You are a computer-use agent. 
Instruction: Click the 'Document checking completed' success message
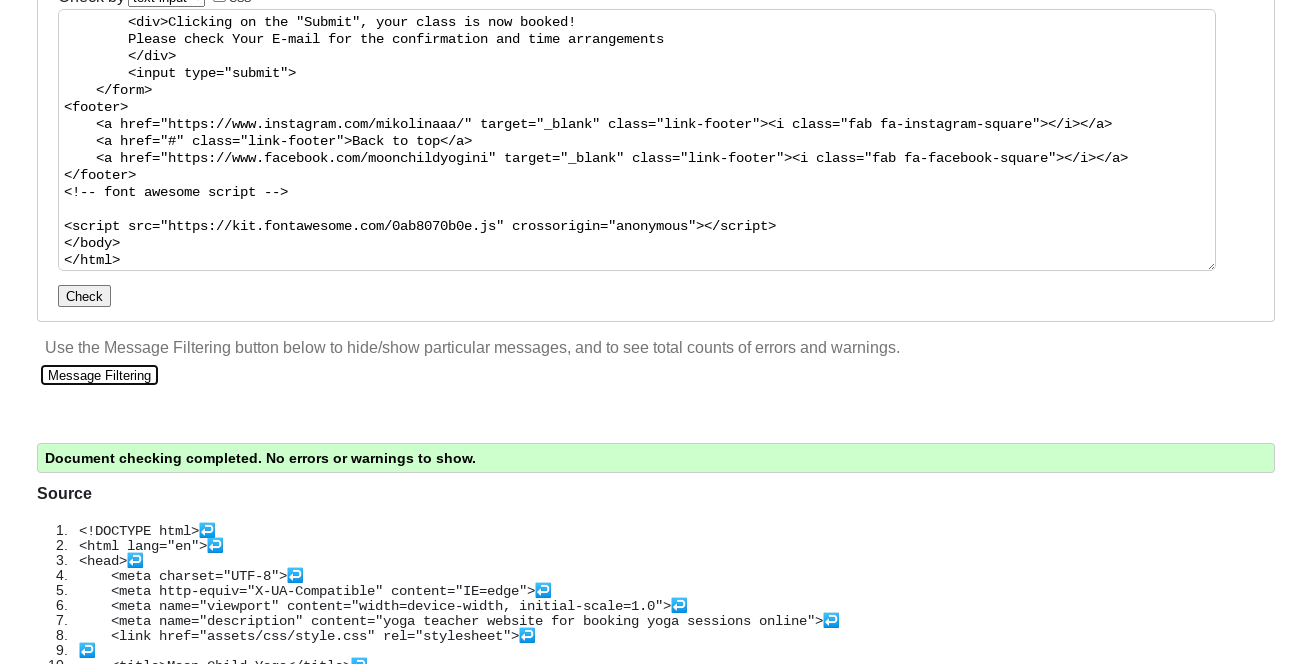655,458
